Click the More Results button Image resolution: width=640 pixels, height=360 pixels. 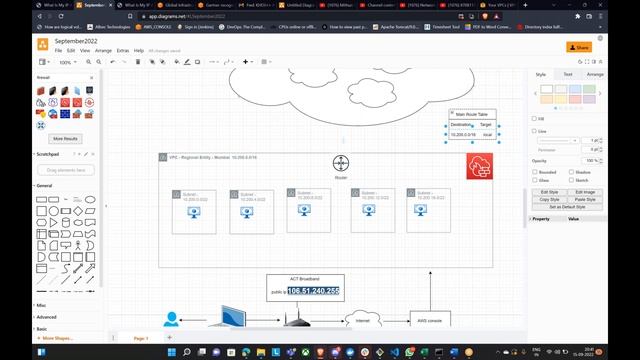tap(65, 139)
